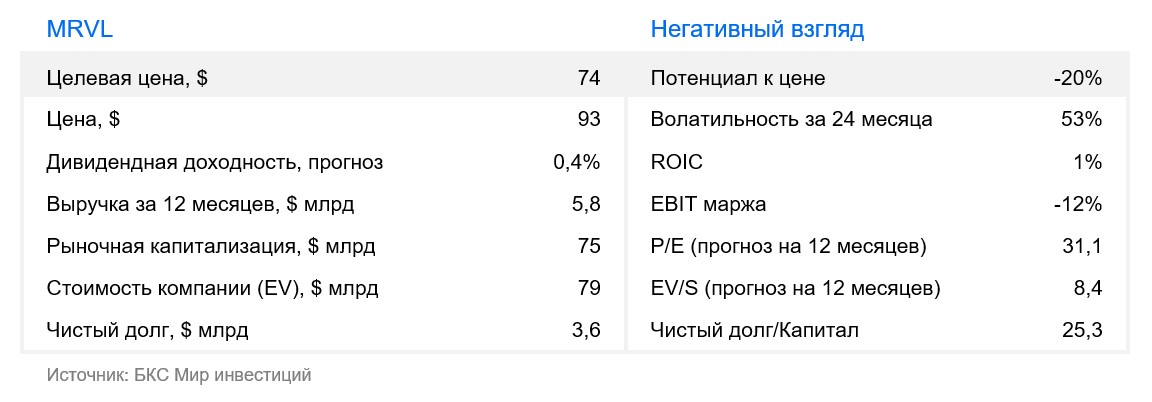Click the dividend yield value 0,4%
Screen dimensions: 1152x402
576,162
